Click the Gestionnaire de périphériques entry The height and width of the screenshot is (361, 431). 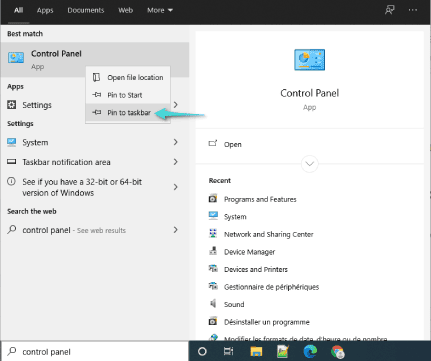pos(271,287)
